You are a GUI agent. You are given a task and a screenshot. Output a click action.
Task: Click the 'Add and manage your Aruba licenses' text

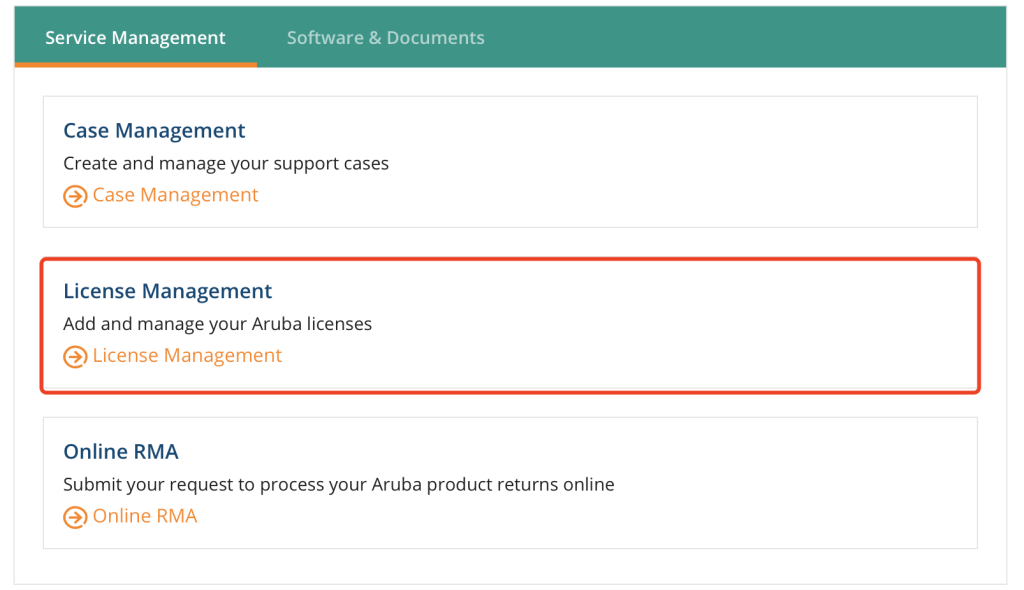point(217,324)
